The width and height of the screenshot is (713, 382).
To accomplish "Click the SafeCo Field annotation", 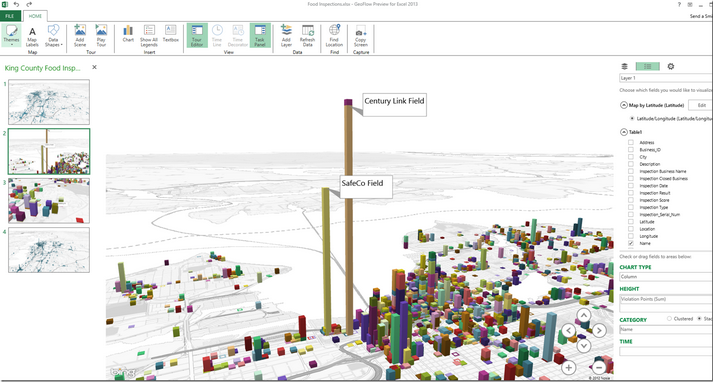I will (x=366, y=186).
